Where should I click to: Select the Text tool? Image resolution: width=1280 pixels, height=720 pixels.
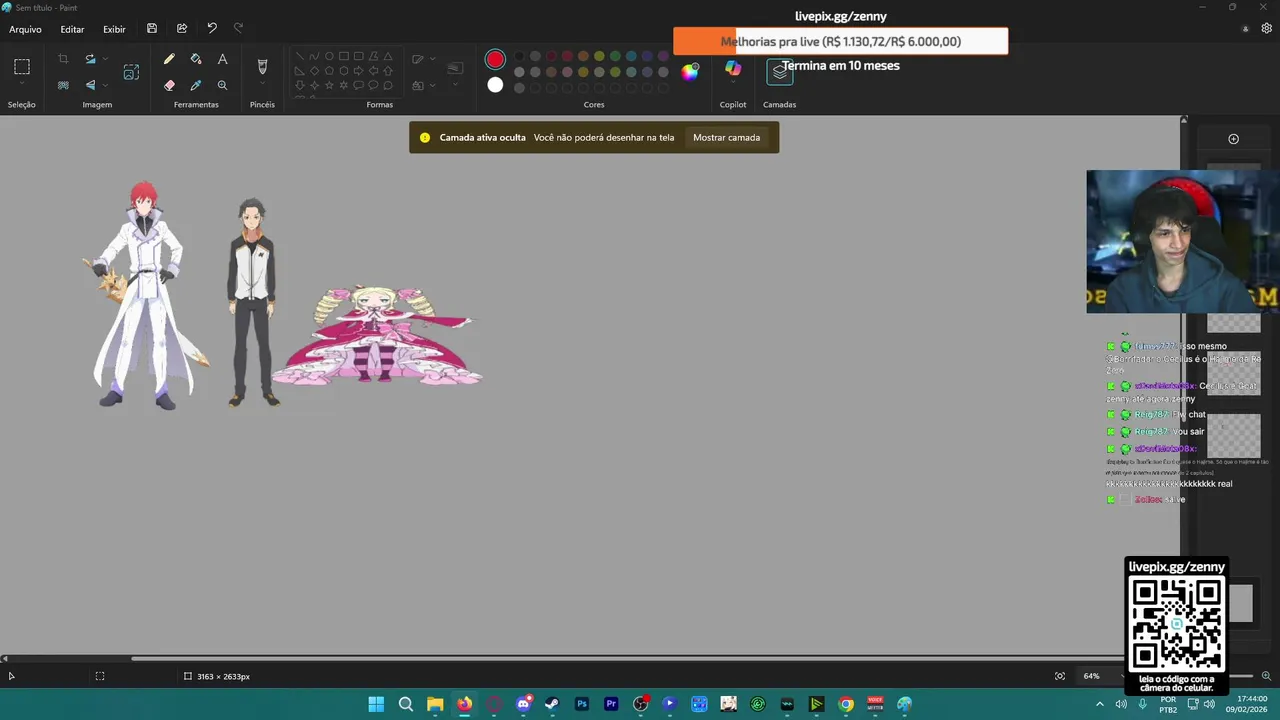coord(222,59)
